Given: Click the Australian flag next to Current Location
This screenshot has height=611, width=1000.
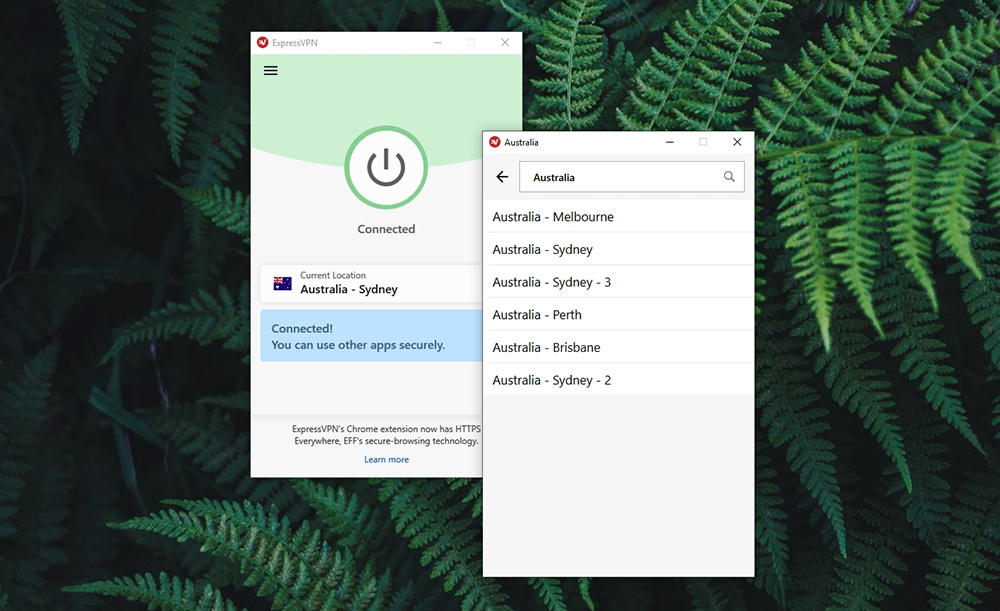Looking at the screenshot, I should pos(280,283).
